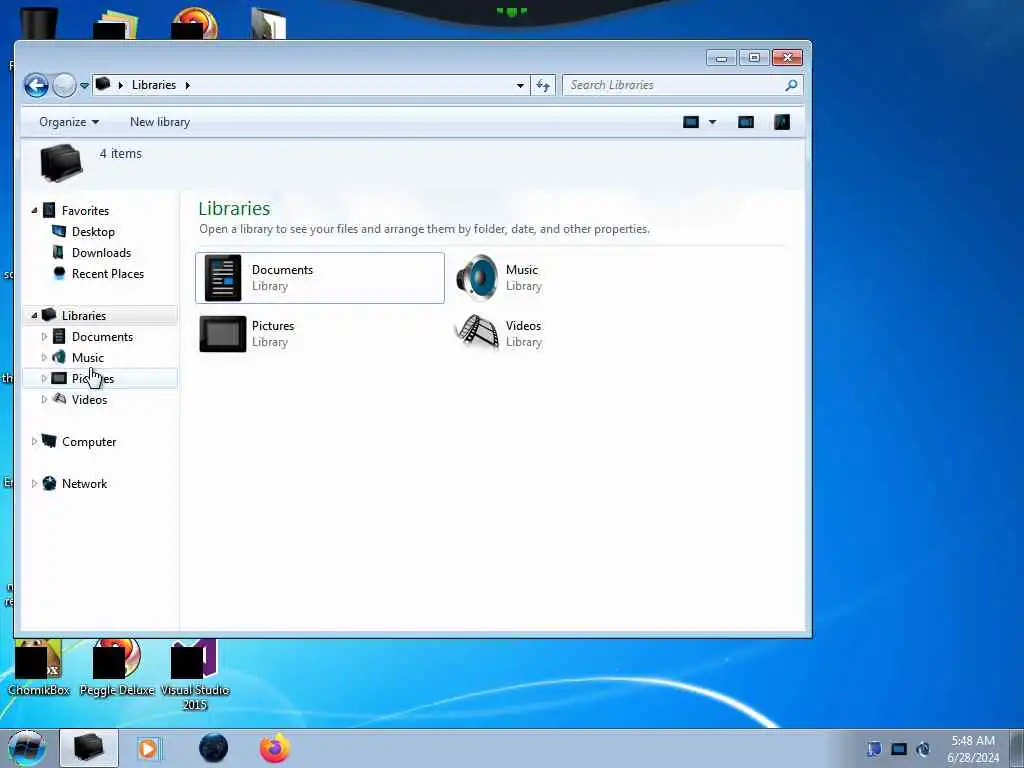Open the Help icon in toolbar
Image resolution: width=1024 pixels, height=768 pixels.
(x=782, y=122)
